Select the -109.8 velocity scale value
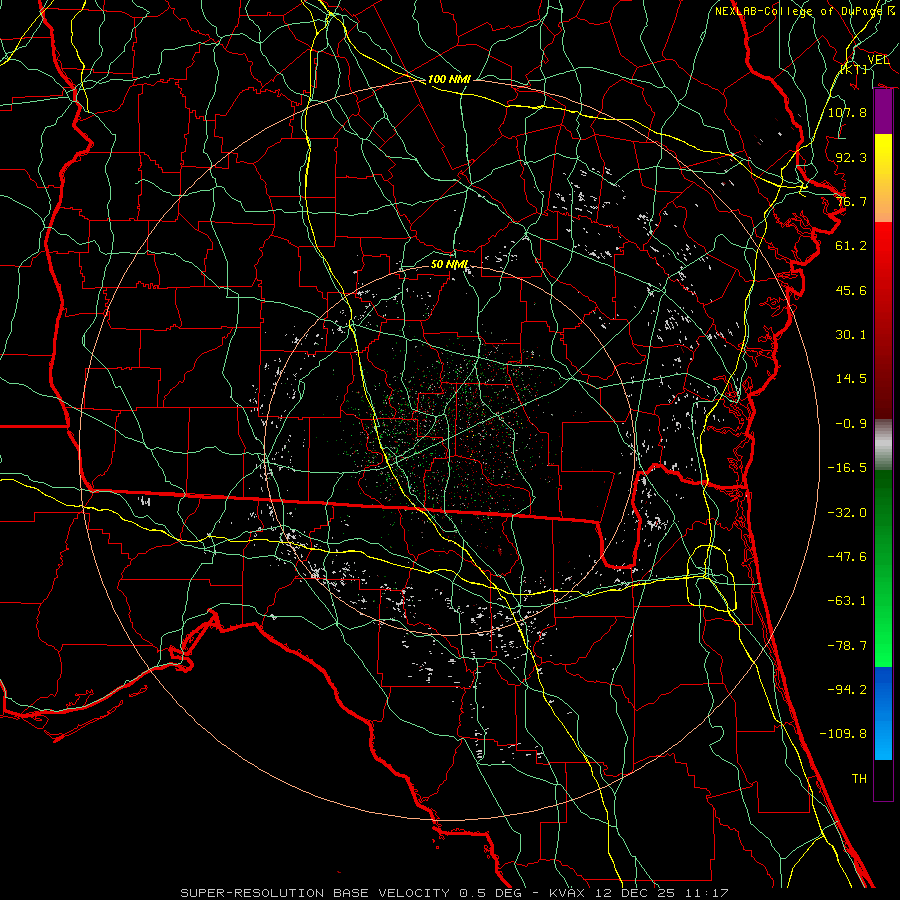This screenshot has height=900, width=900. coord(843,734)
